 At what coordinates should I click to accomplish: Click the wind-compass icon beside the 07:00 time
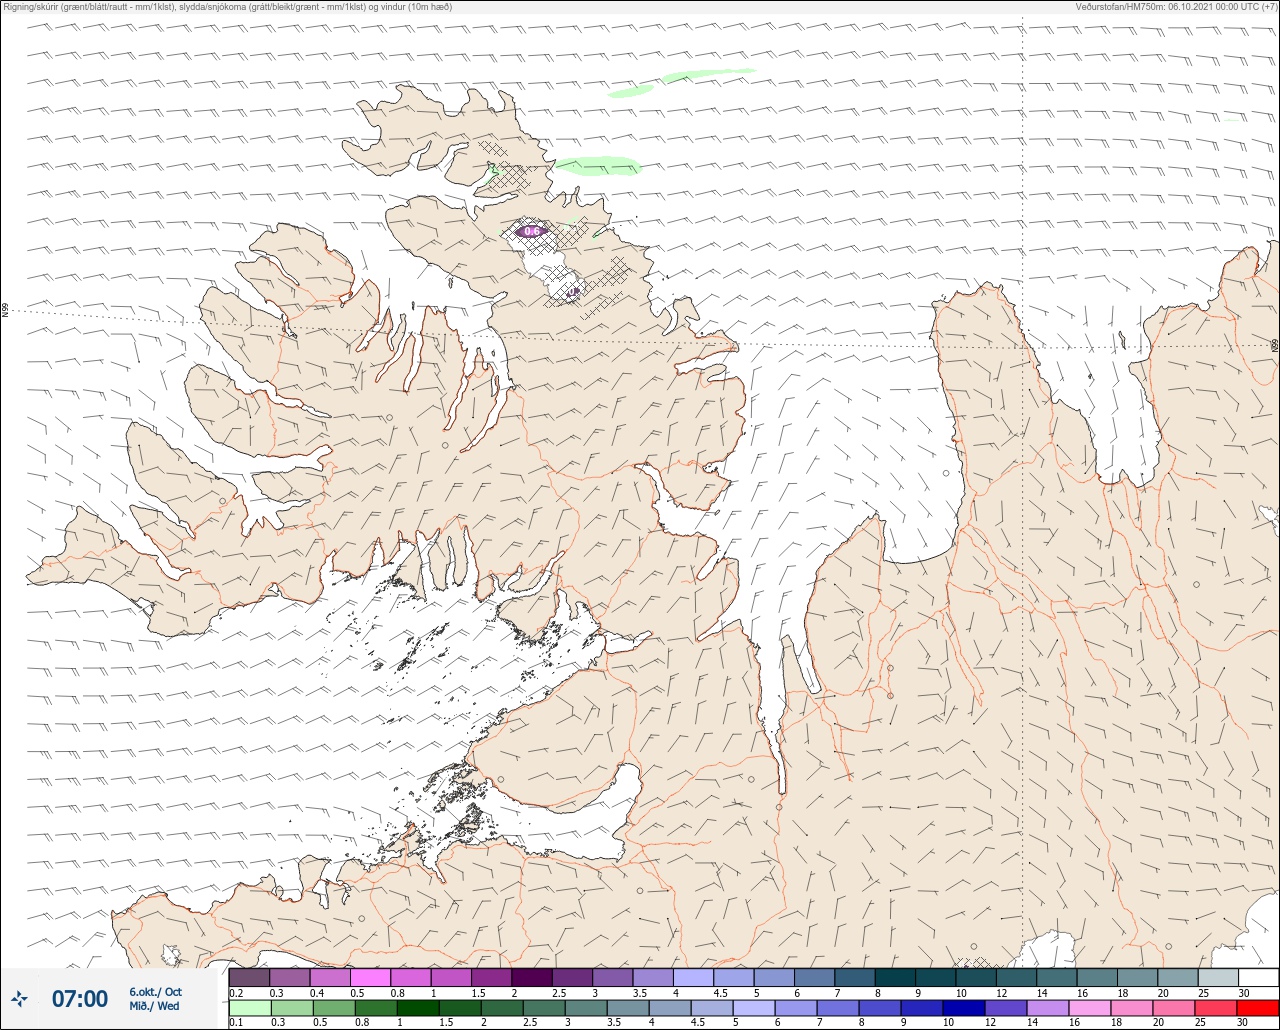(x=20, y=998)
